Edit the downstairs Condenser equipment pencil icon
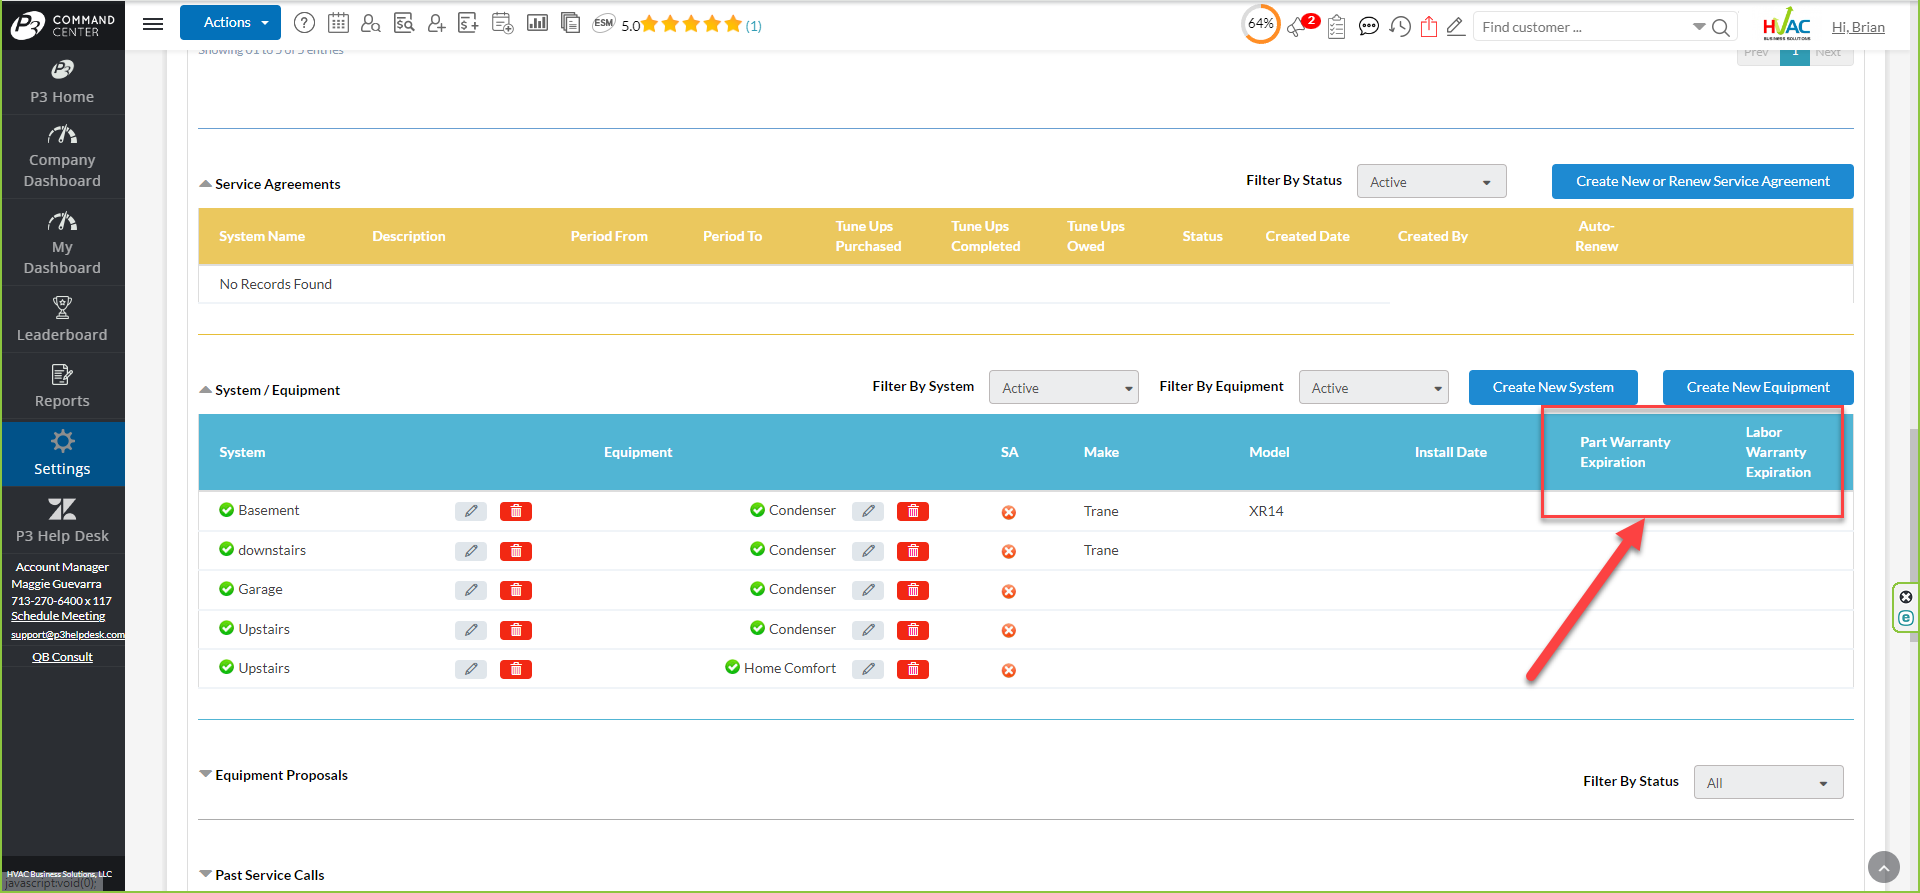Image resolution: width=1920 pixels, height=893 pixels. pos(868,551)
